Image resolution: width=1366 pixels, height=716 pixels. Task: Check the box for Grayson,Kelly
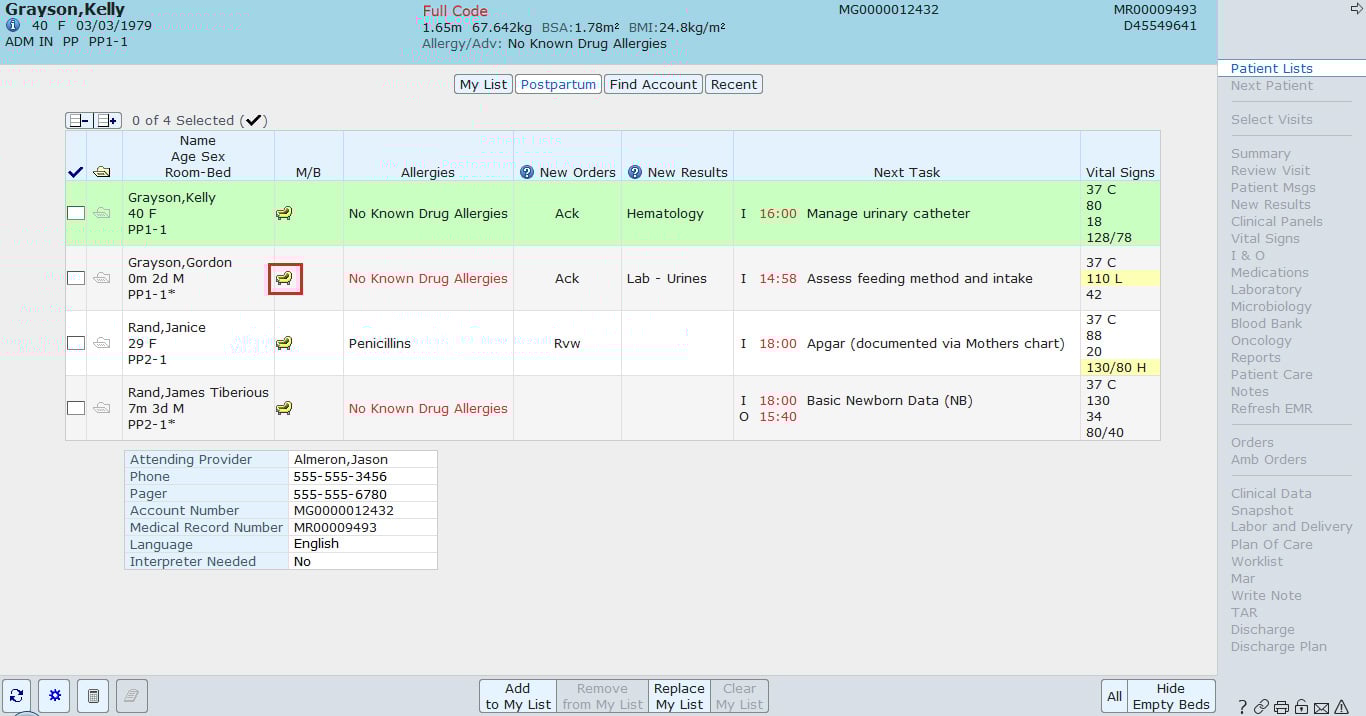(x=76, y=213)
